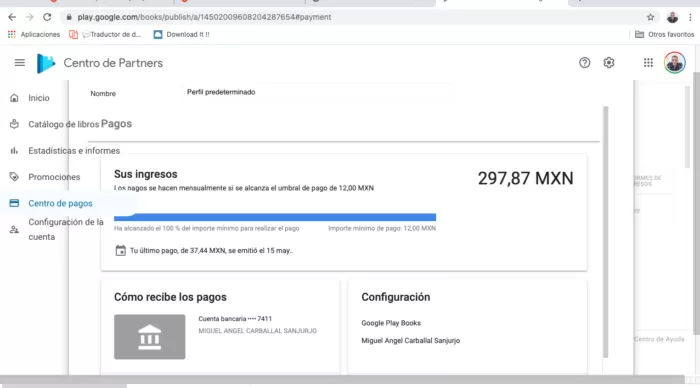Open the Otros favoritos folder
This screenshot has width=700, height=388.
(x=665, y=34)
